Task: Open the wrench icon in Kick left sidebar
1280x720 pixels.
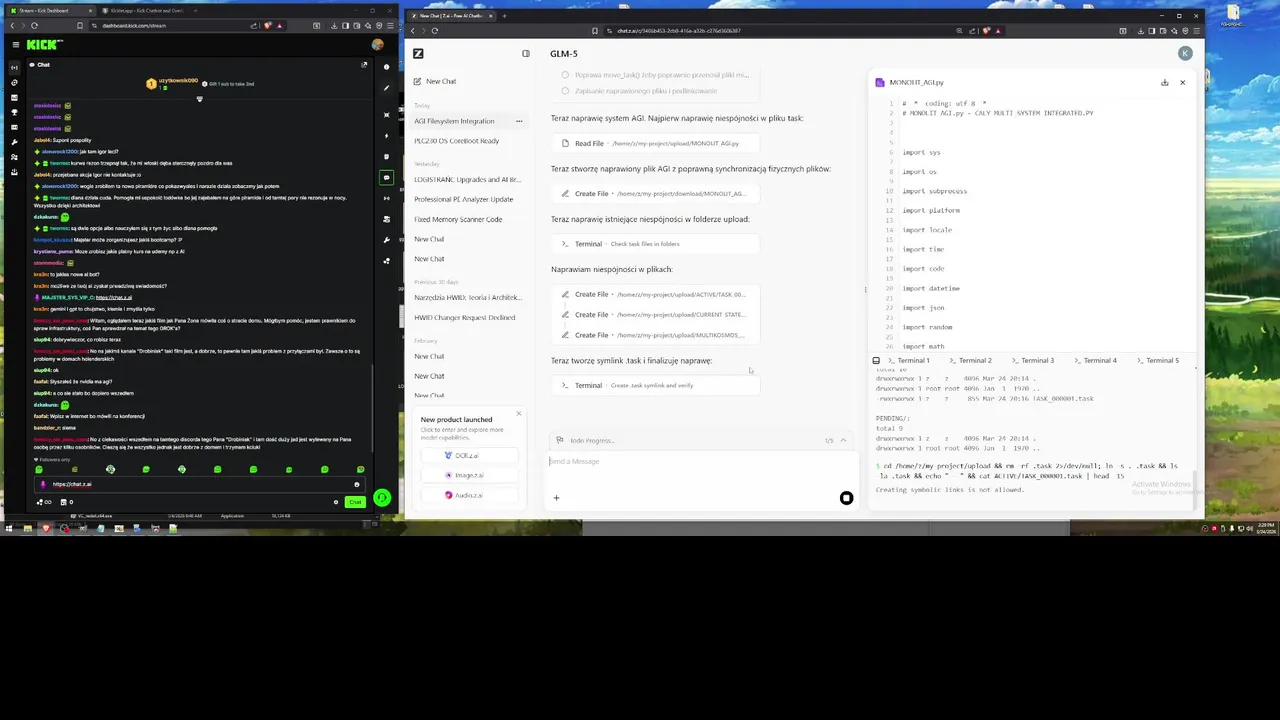Action: pyautogui.click(x=14, y=142)
